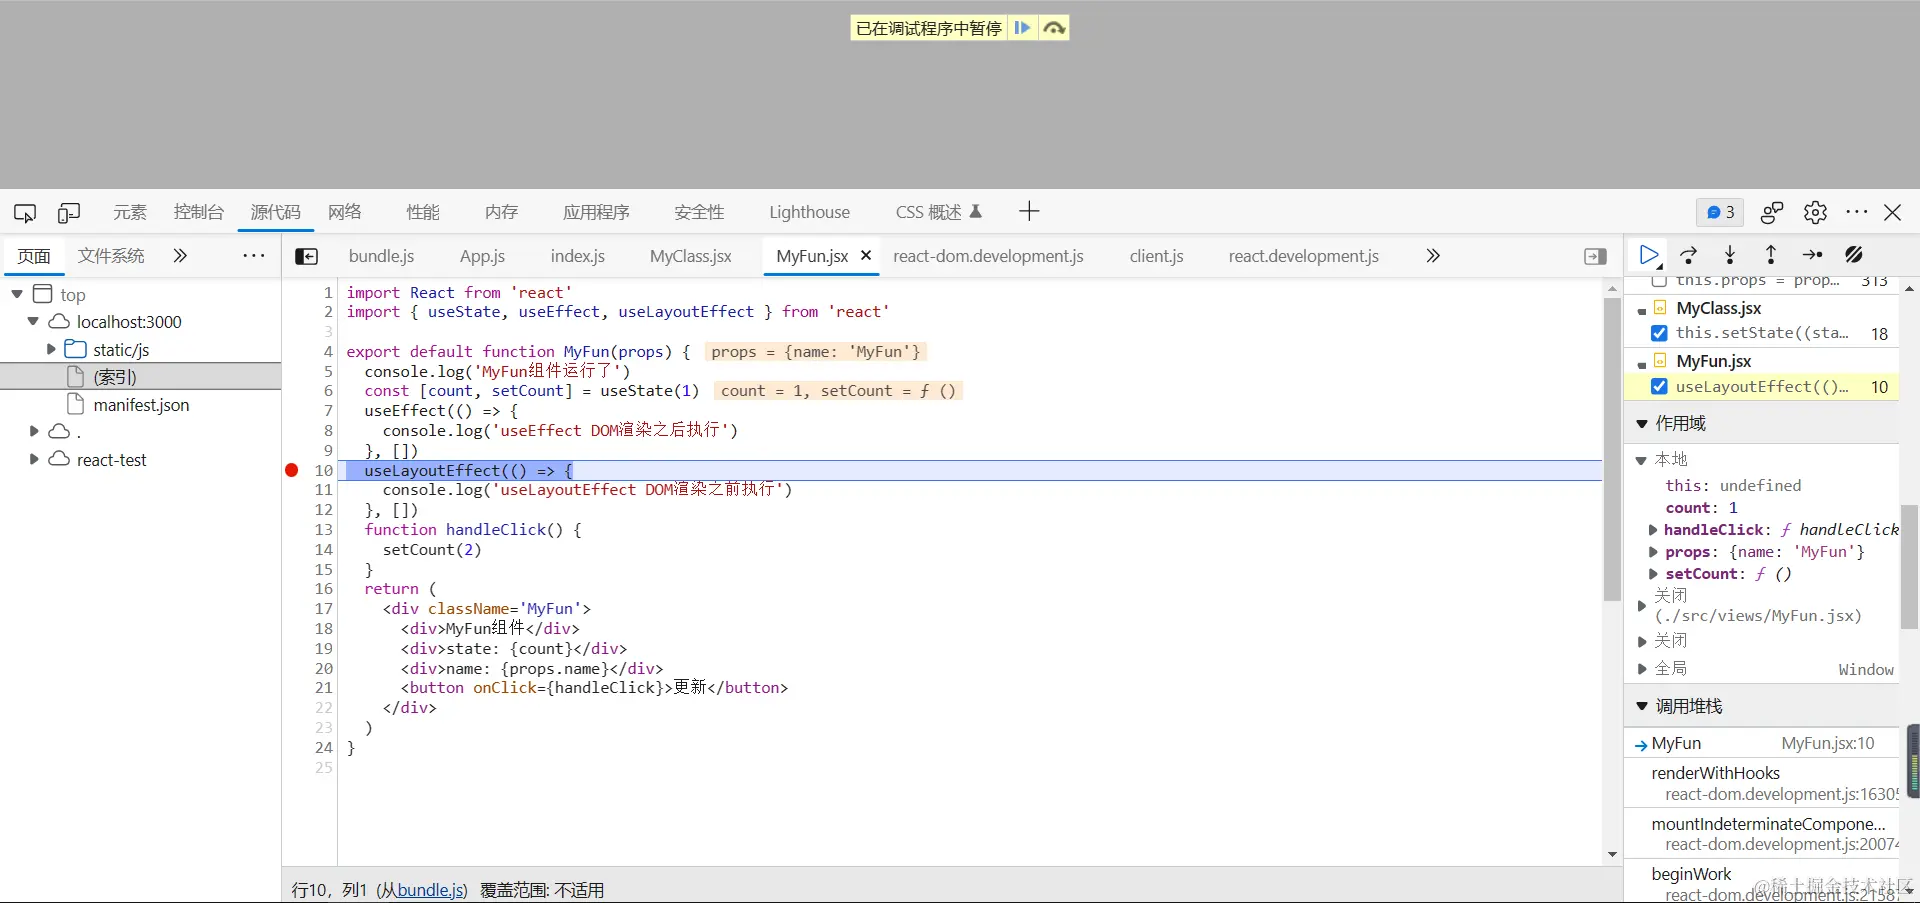Switch navigator to 文件系统 tab
This screenshot has width=1920, height=903.
coord(111,256)
